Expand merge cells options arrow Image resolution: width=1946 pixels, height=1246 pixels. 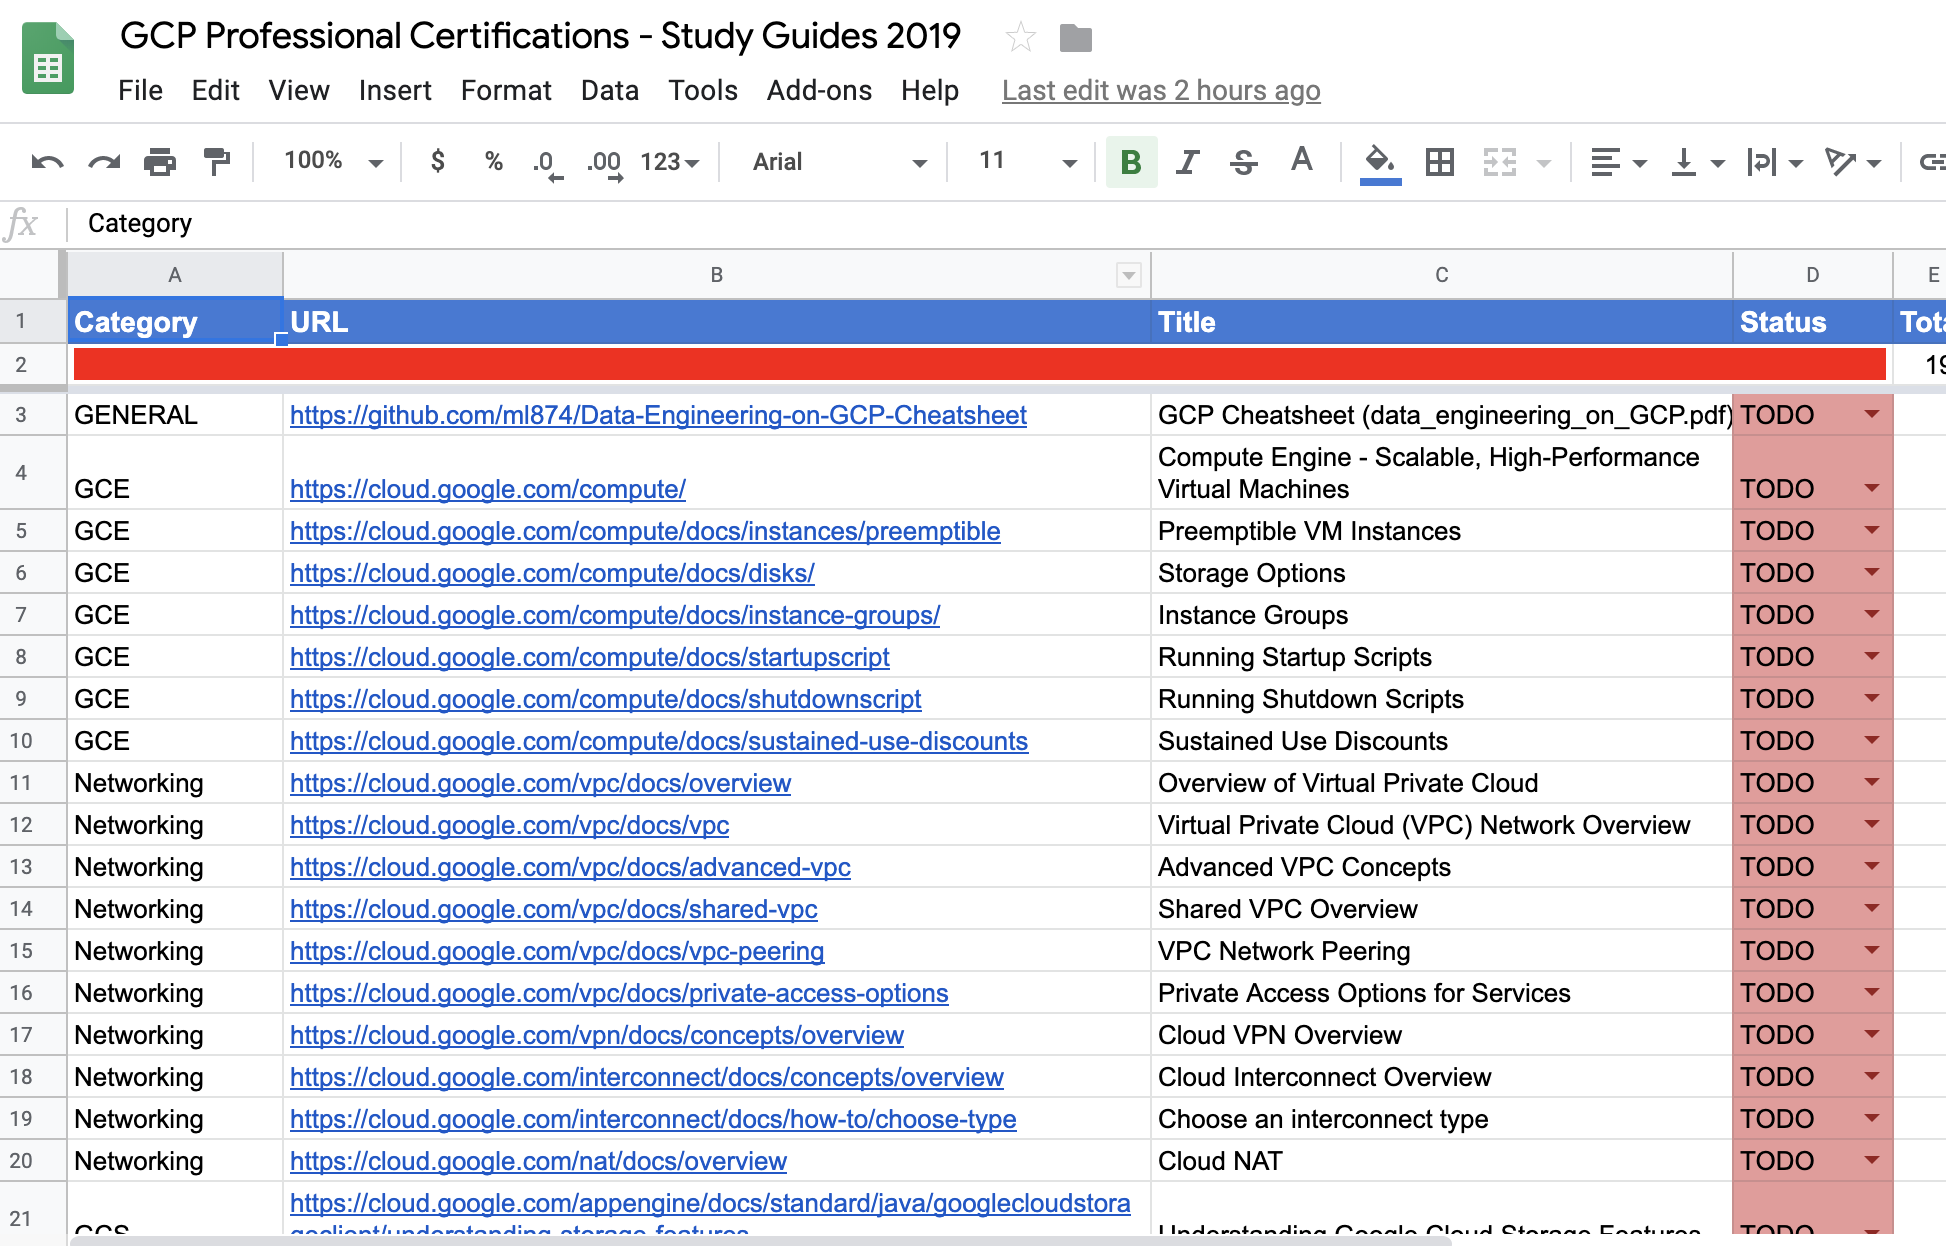(x=1544, y=163)
